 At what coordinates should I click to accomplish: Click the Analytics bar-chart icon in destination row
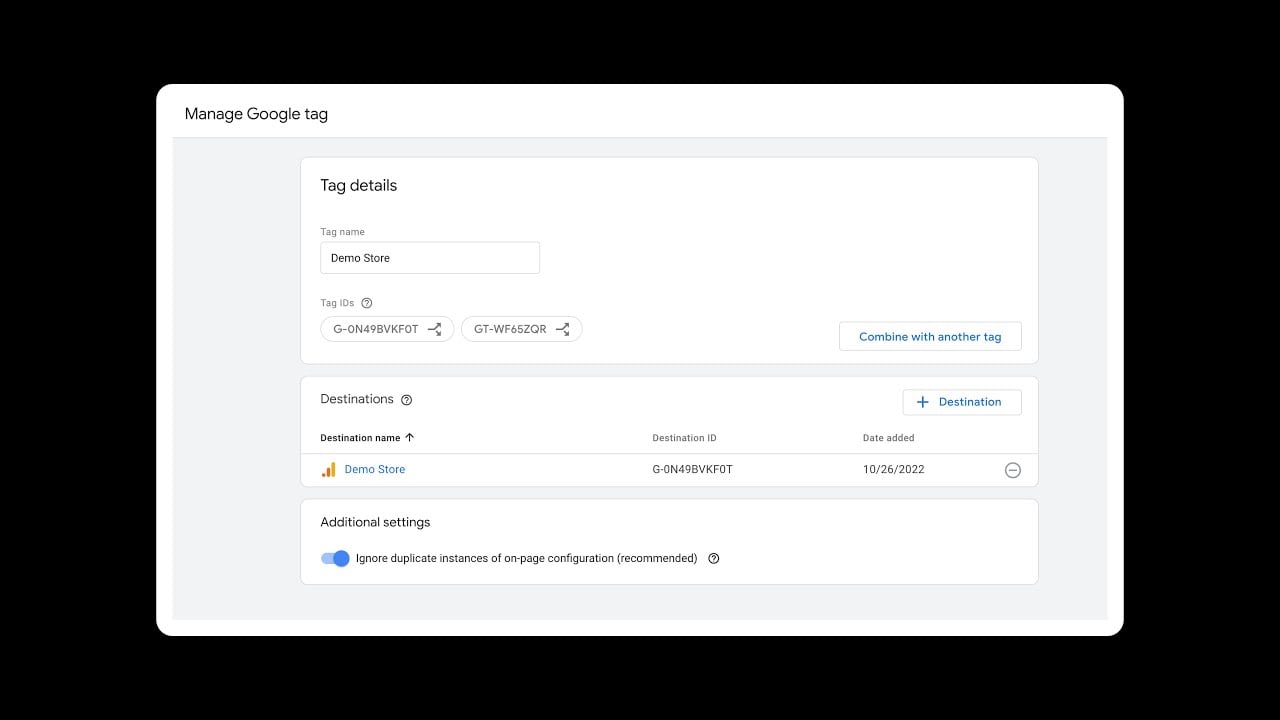(x=328, y=470)
